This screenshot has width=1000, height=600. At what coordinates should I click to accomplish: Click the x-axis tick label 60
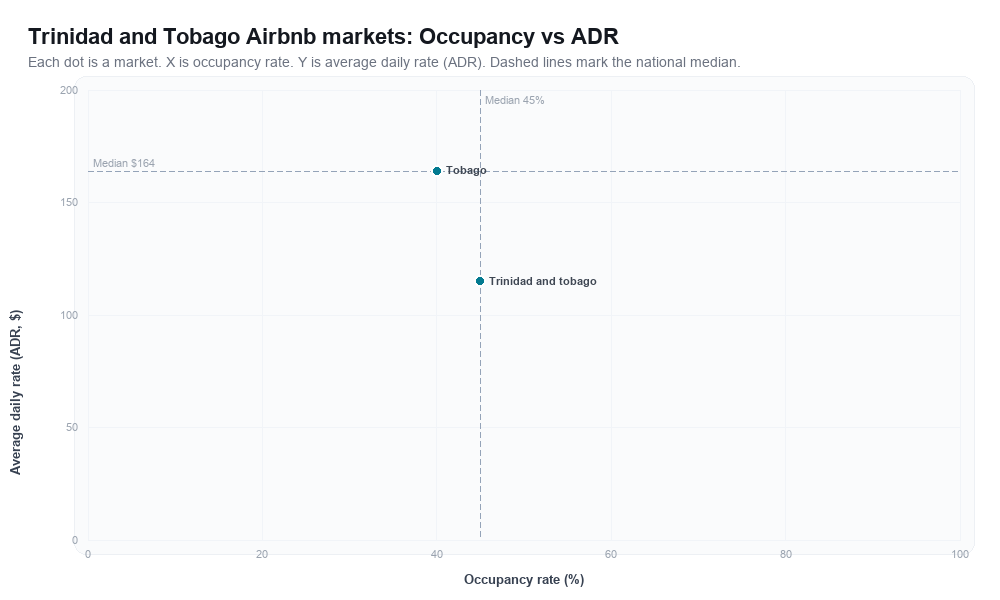[x=611, y=555]
